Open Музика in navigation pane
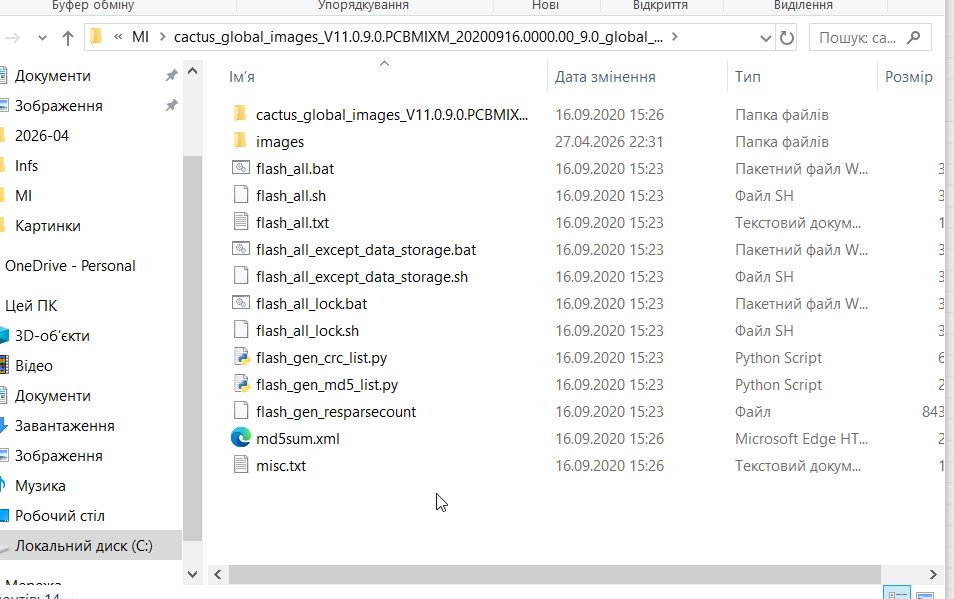 coord(40,486)
